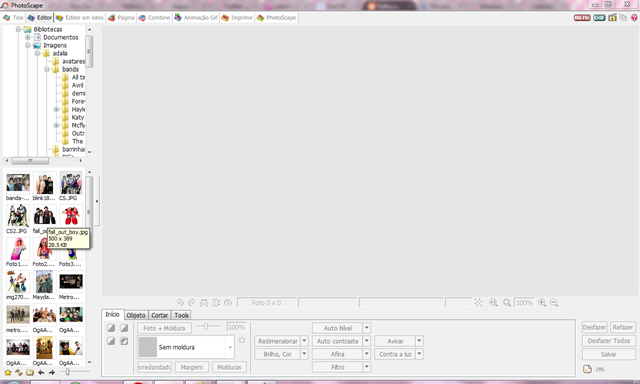Click the green EXIF icon top right
This screenshot has width=640, height=384.
point(599,18)
